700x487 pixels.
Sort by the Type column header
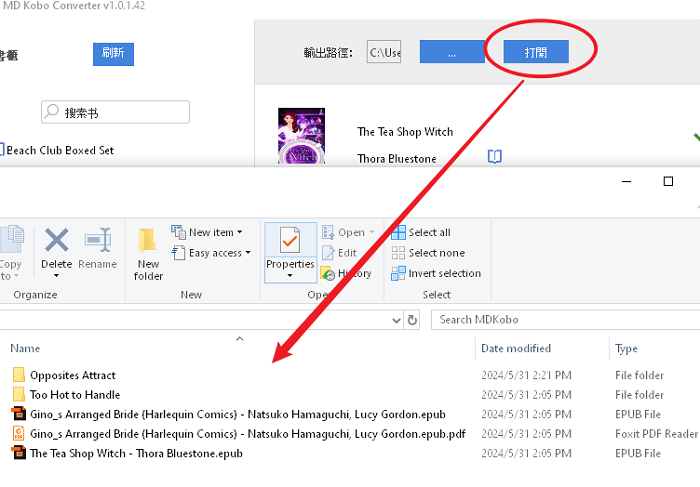[x=626, y=348]
